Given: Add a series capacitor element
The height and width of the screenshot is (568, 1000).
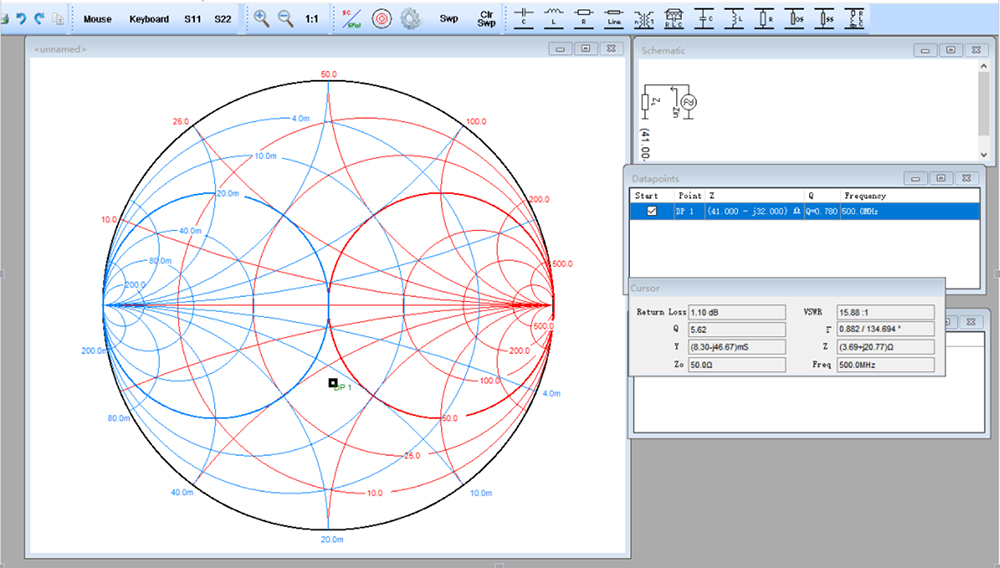Looking at the screenshot, I should tap(523, 18).
